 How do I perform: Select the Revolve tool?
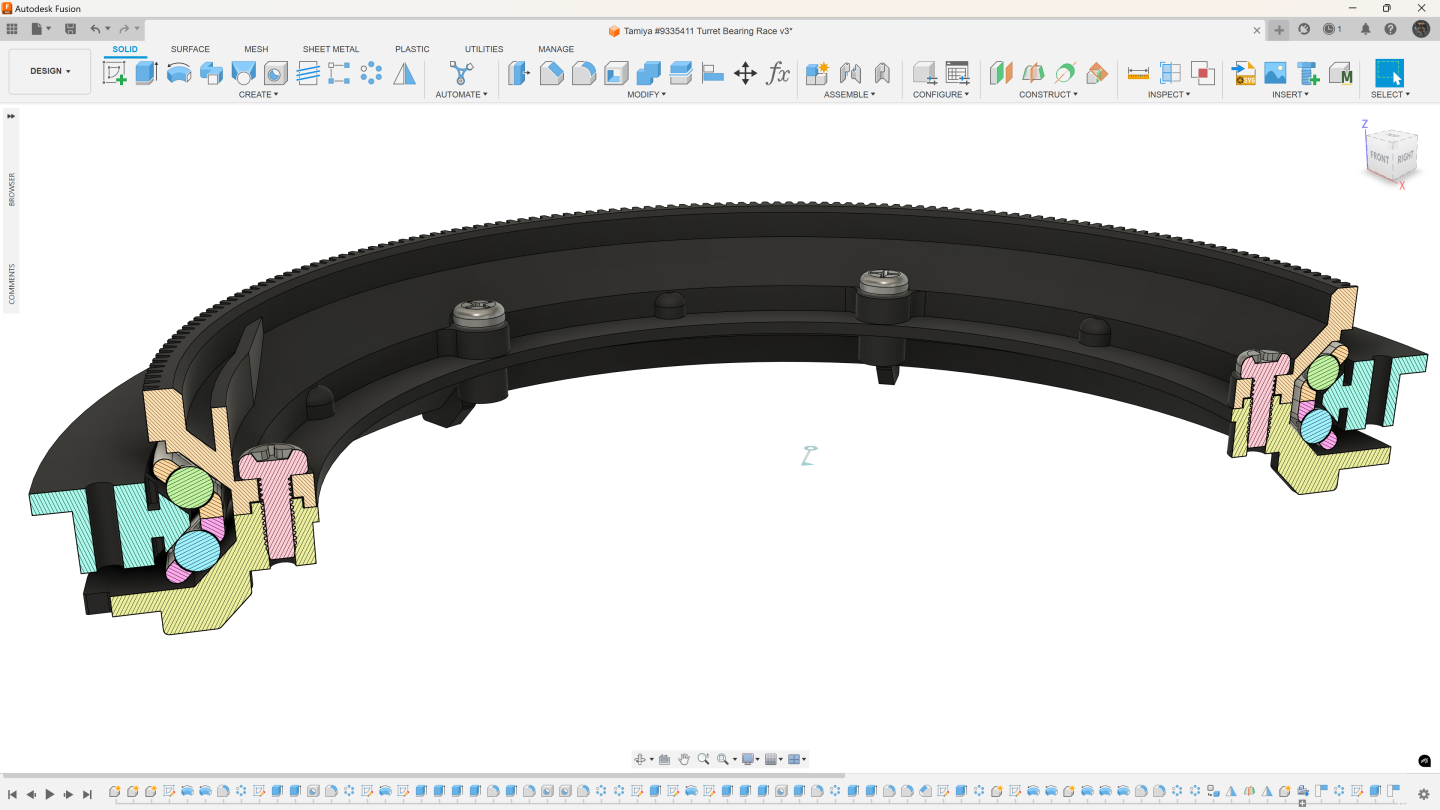(179, 73)
